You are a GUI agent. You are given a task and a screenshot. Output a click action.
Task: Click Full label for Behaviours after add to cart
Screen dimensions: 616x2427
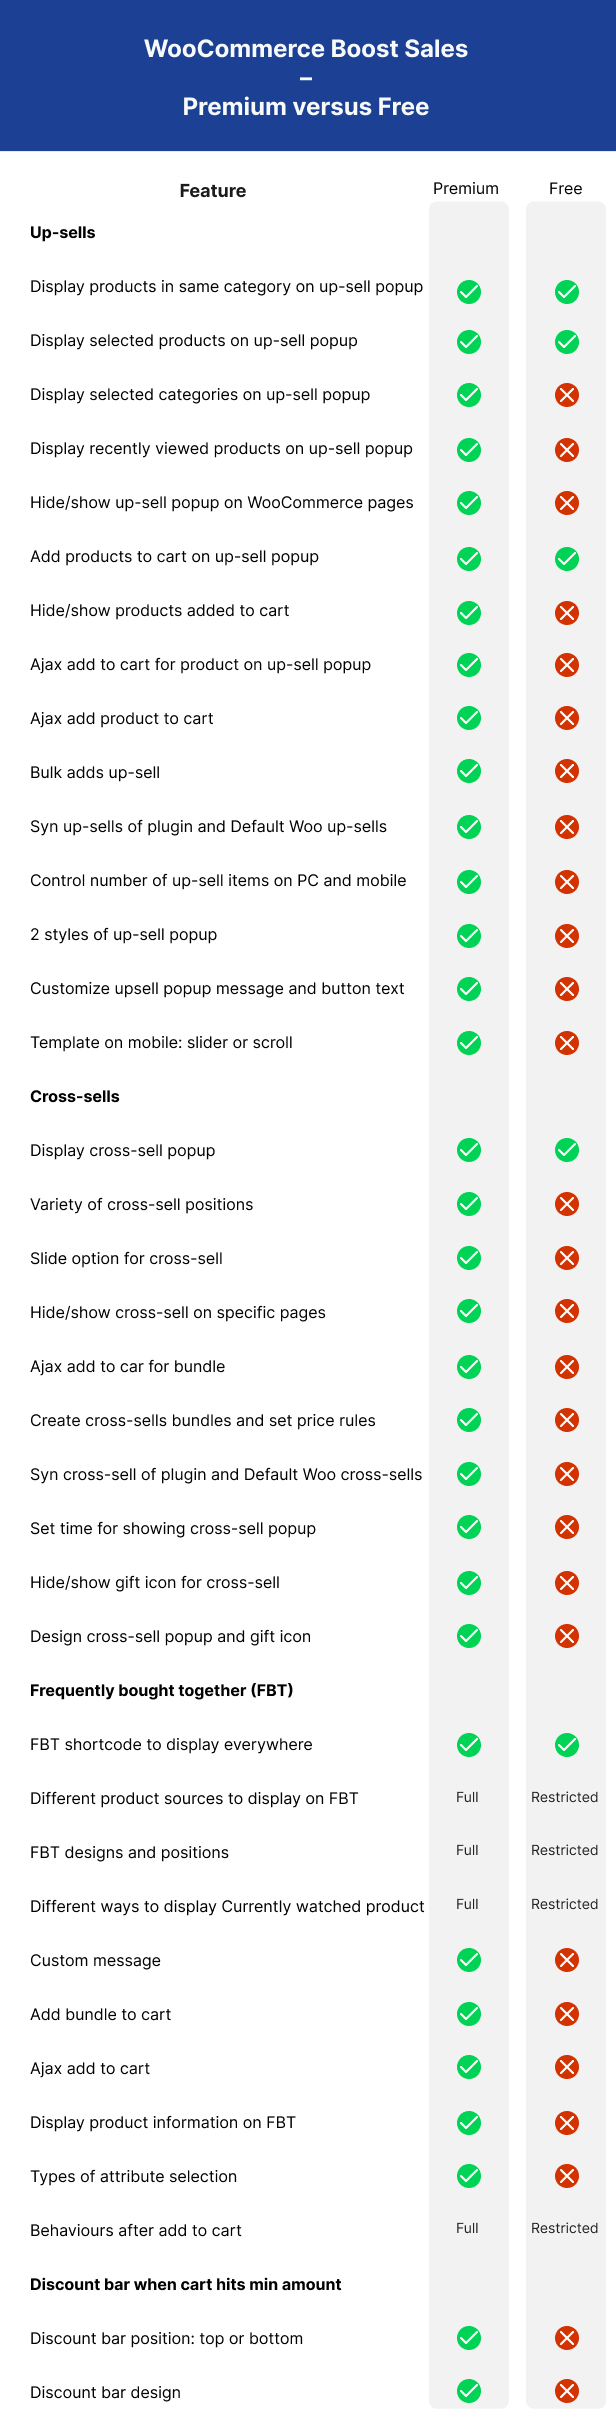point(467,2228)
